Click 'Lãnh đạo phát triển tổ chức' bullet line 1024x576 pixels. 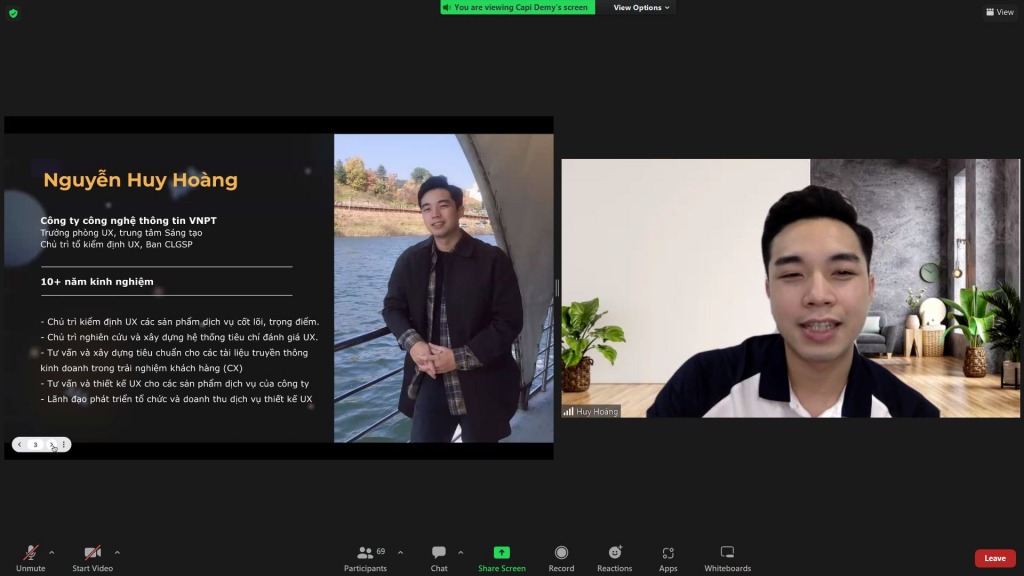coord(176,399)
